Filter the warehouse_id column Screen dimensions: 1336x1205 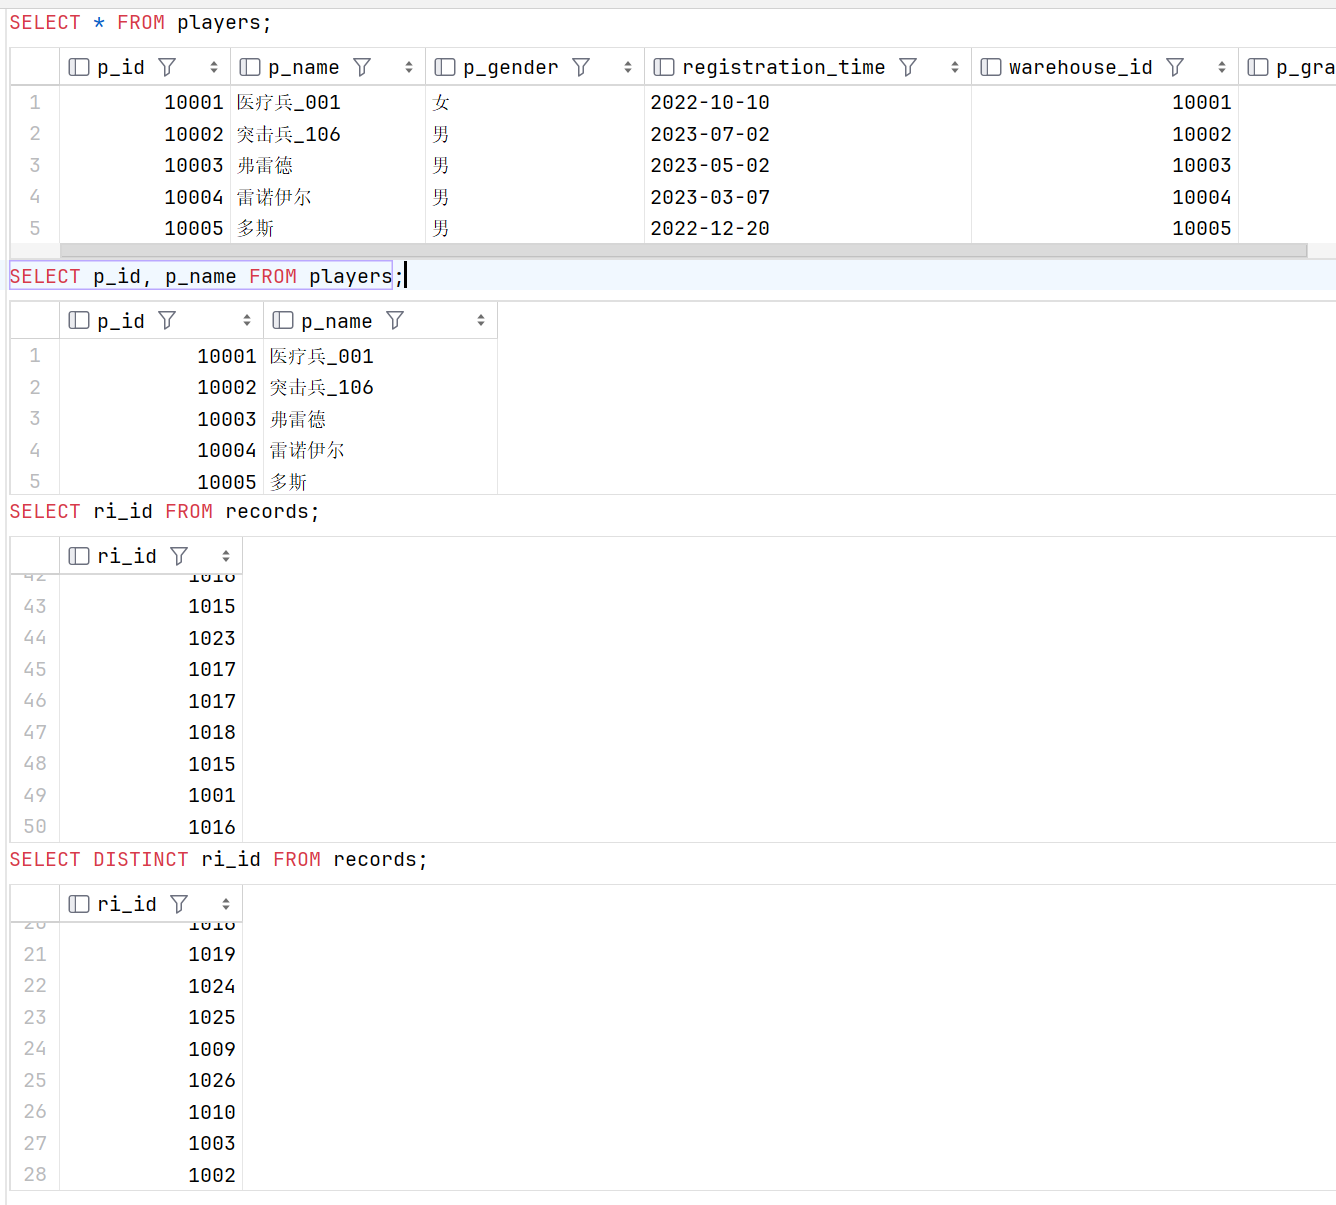pyautogui.click(x=1175, y=67)
